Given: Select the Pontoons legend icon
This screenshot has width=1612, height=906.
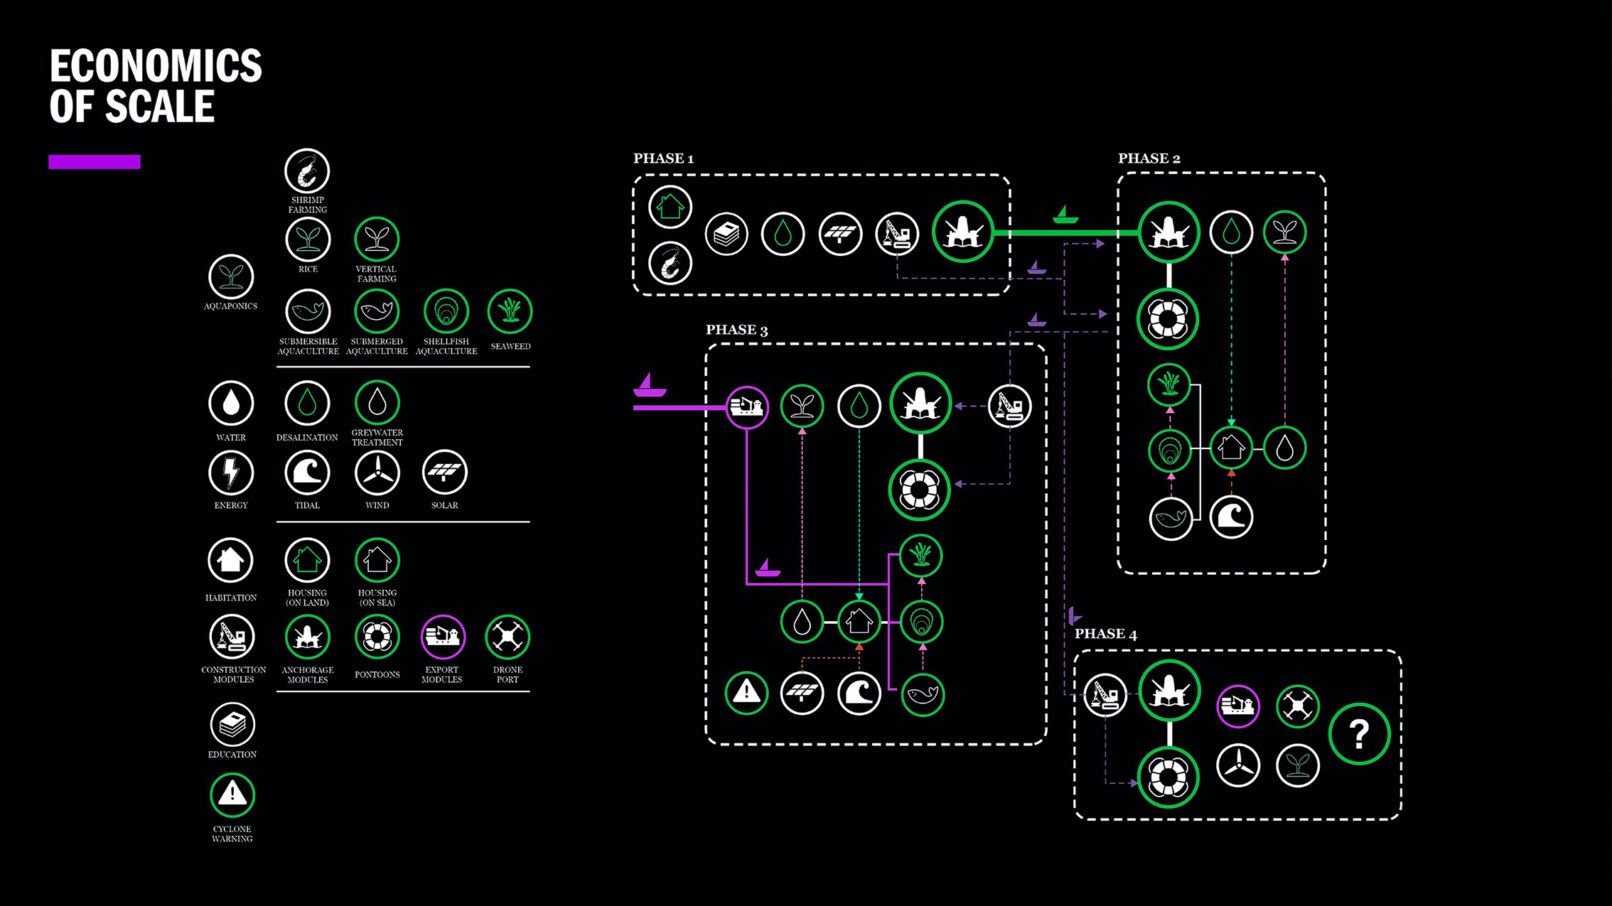Looking at the screenshot, I should tap(377, 637).
